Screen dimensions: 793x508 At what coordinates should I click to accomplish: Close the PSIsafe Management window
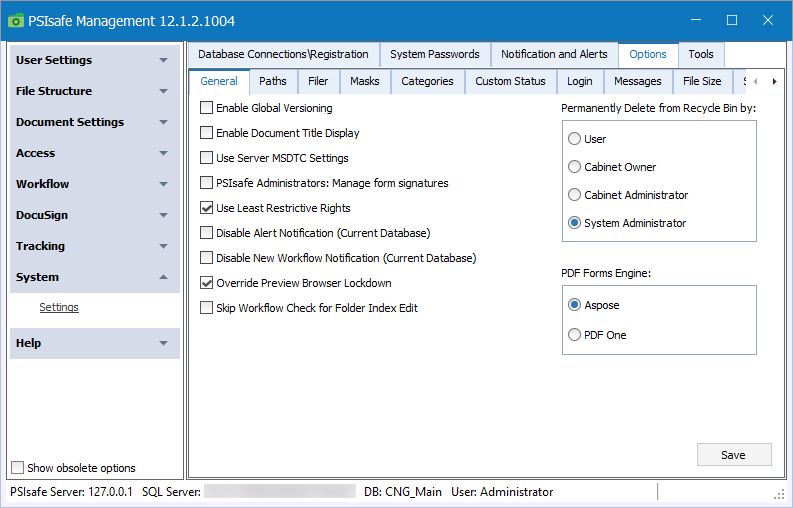pyautogui.click(x=768, y=20)
